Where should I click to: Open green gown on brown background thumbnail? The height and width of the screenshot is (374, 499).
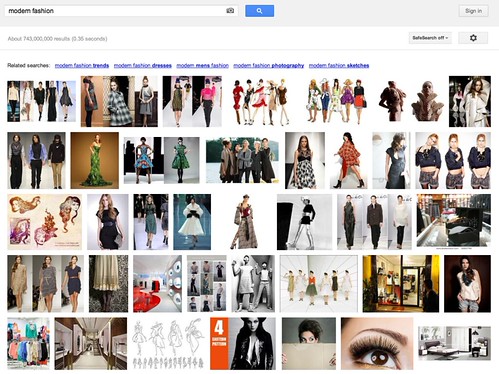95,161
